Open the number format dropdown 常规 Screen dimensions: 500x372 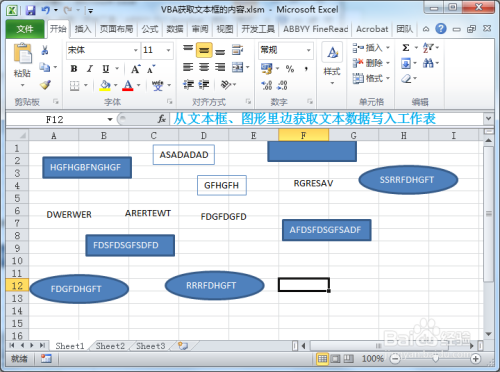tap(309, 50)
